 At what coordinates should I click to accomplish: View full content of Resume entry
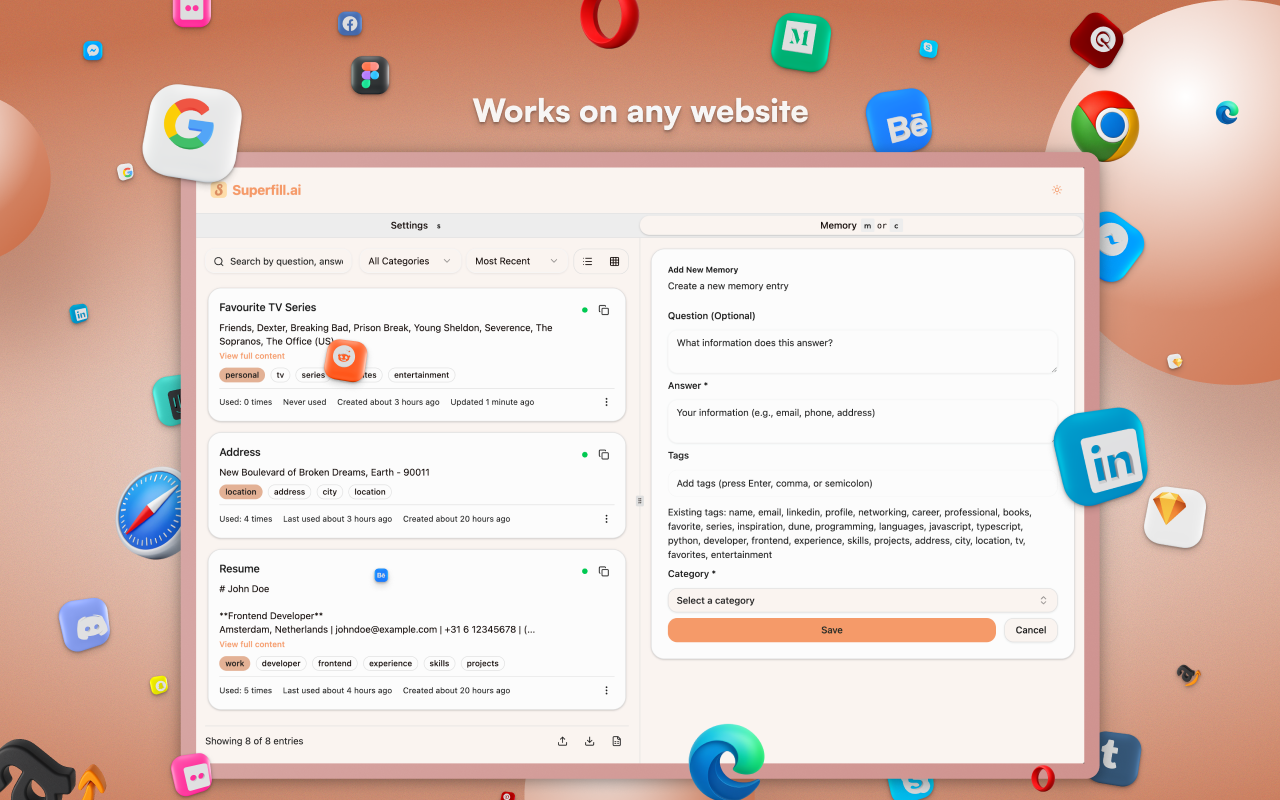252,644
